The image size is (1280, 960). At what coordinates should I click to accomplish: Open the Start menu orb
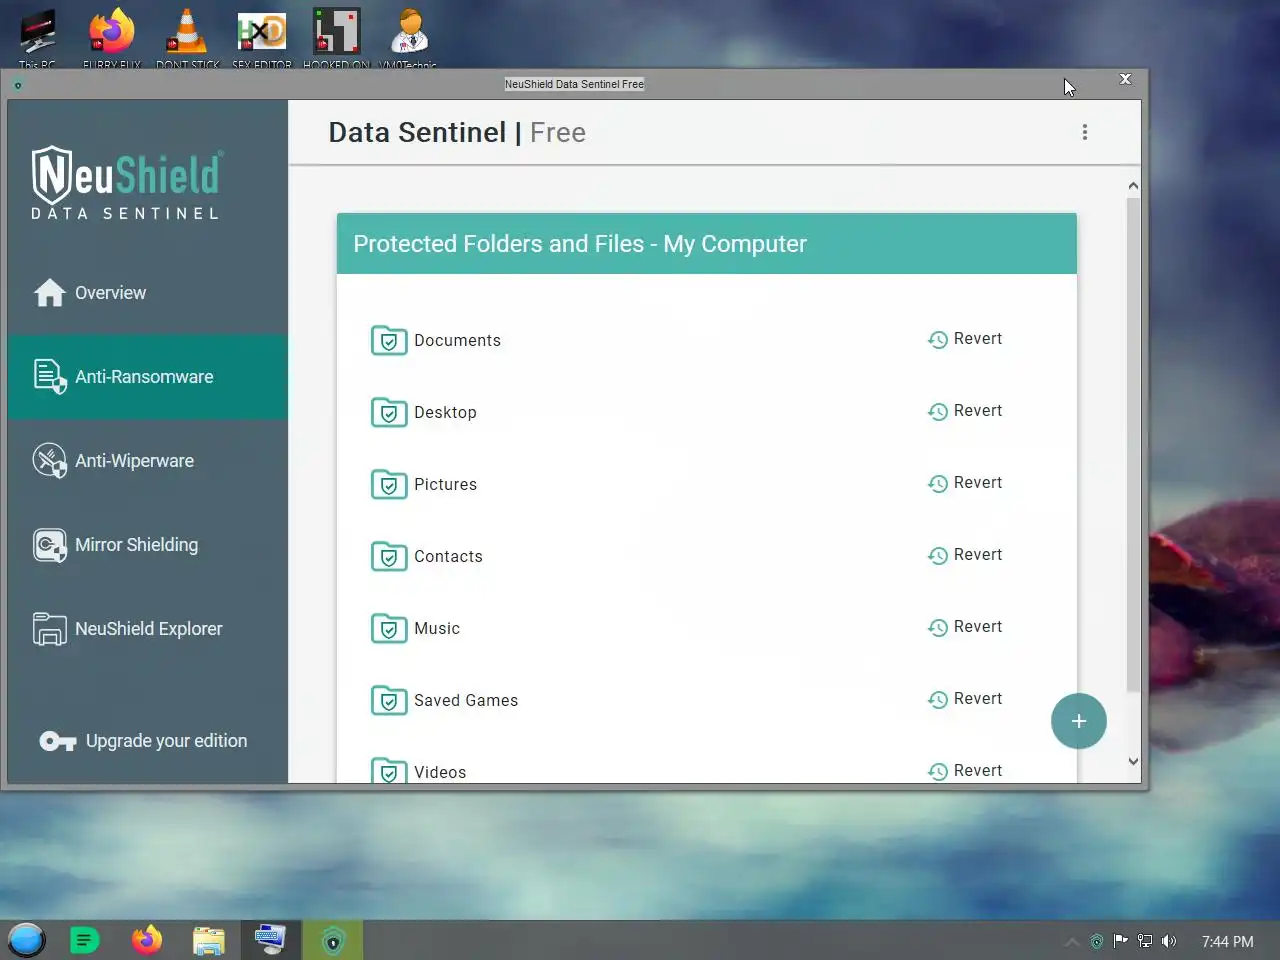(27, 940)
